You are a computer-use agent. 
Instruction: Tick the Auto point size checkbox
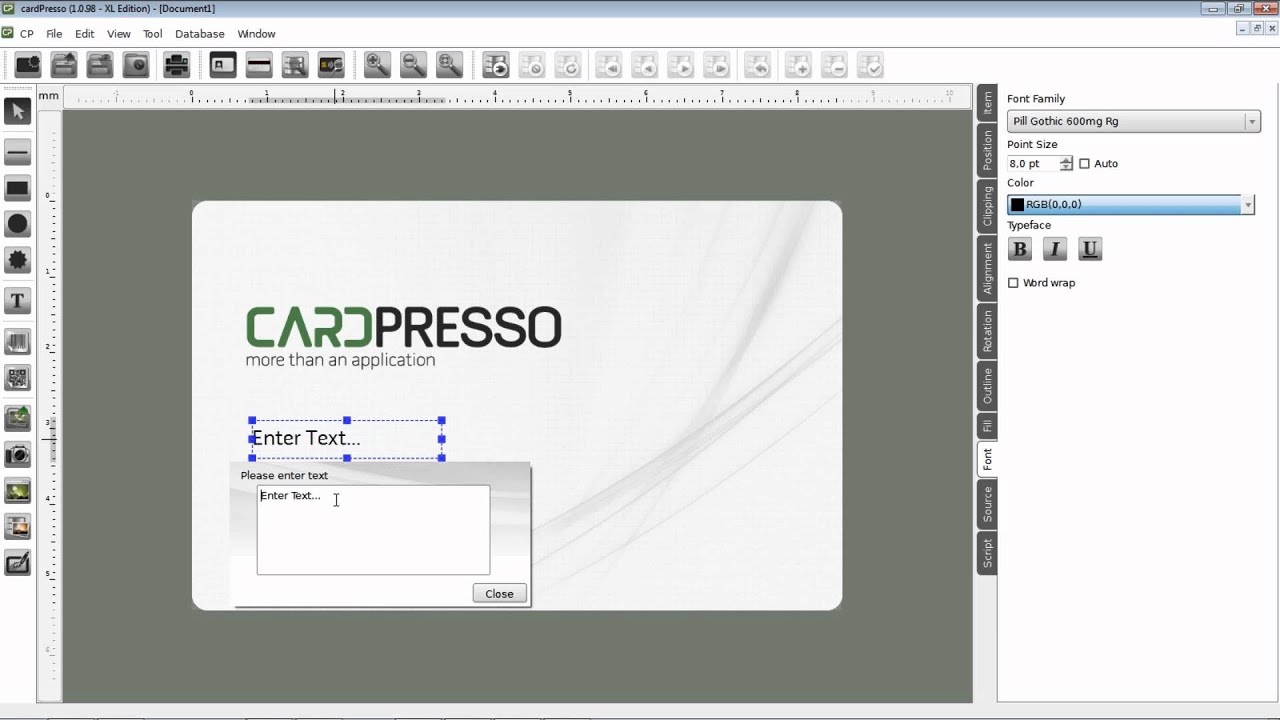tap(1084, 164)
